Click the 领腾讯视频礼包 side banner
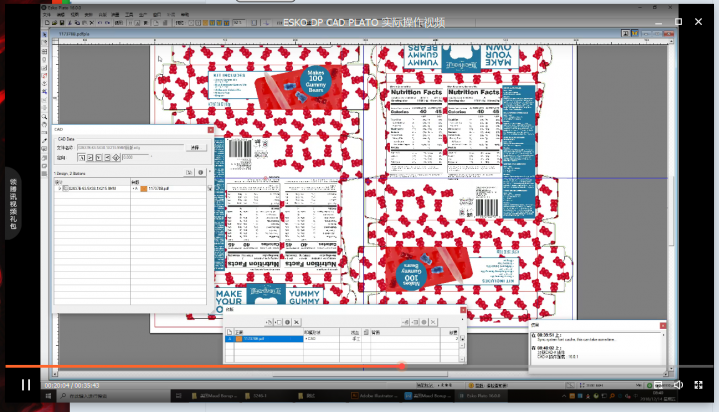Viewport: 719px width, 412px height. pyautogui.click(x=12, y=206)
